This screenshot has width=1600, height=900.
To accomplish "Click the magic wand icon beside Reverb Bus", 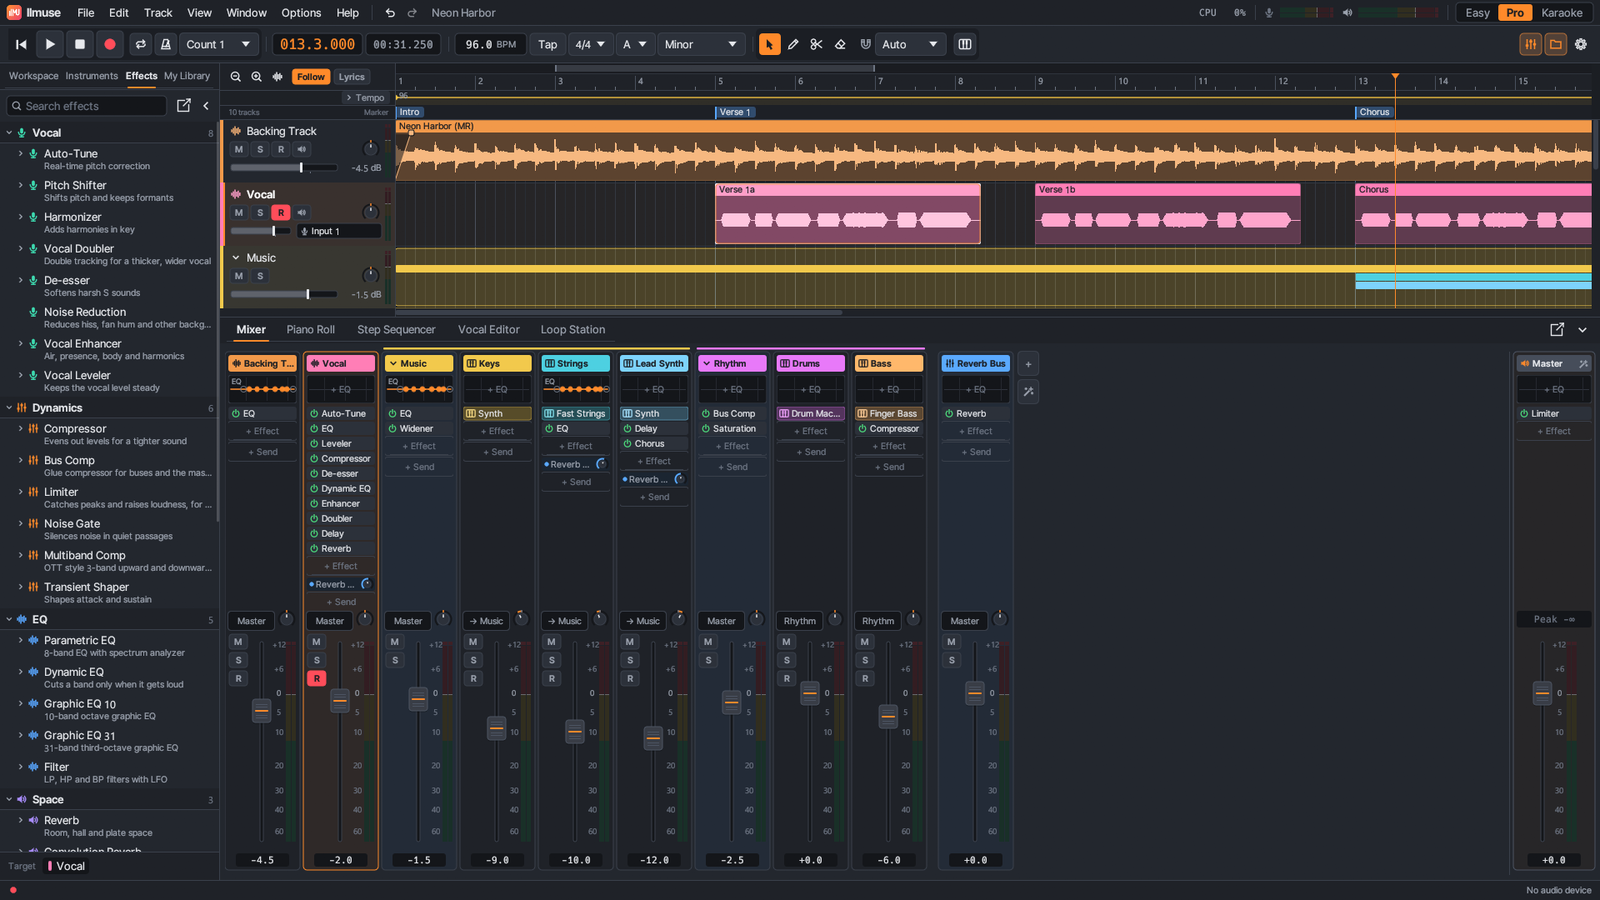I will pos(1028,391).
